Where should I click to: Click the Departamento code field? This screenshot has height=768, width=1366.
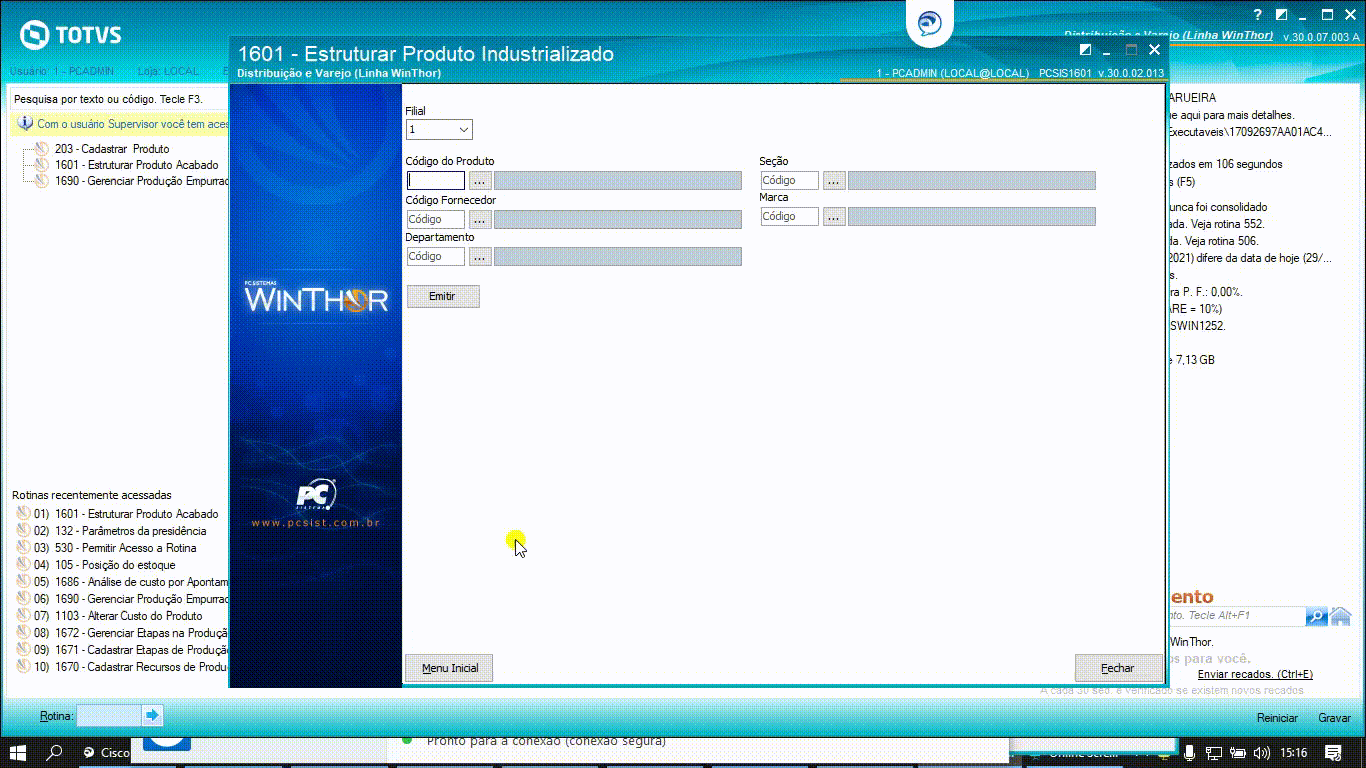tap(436, 257)
